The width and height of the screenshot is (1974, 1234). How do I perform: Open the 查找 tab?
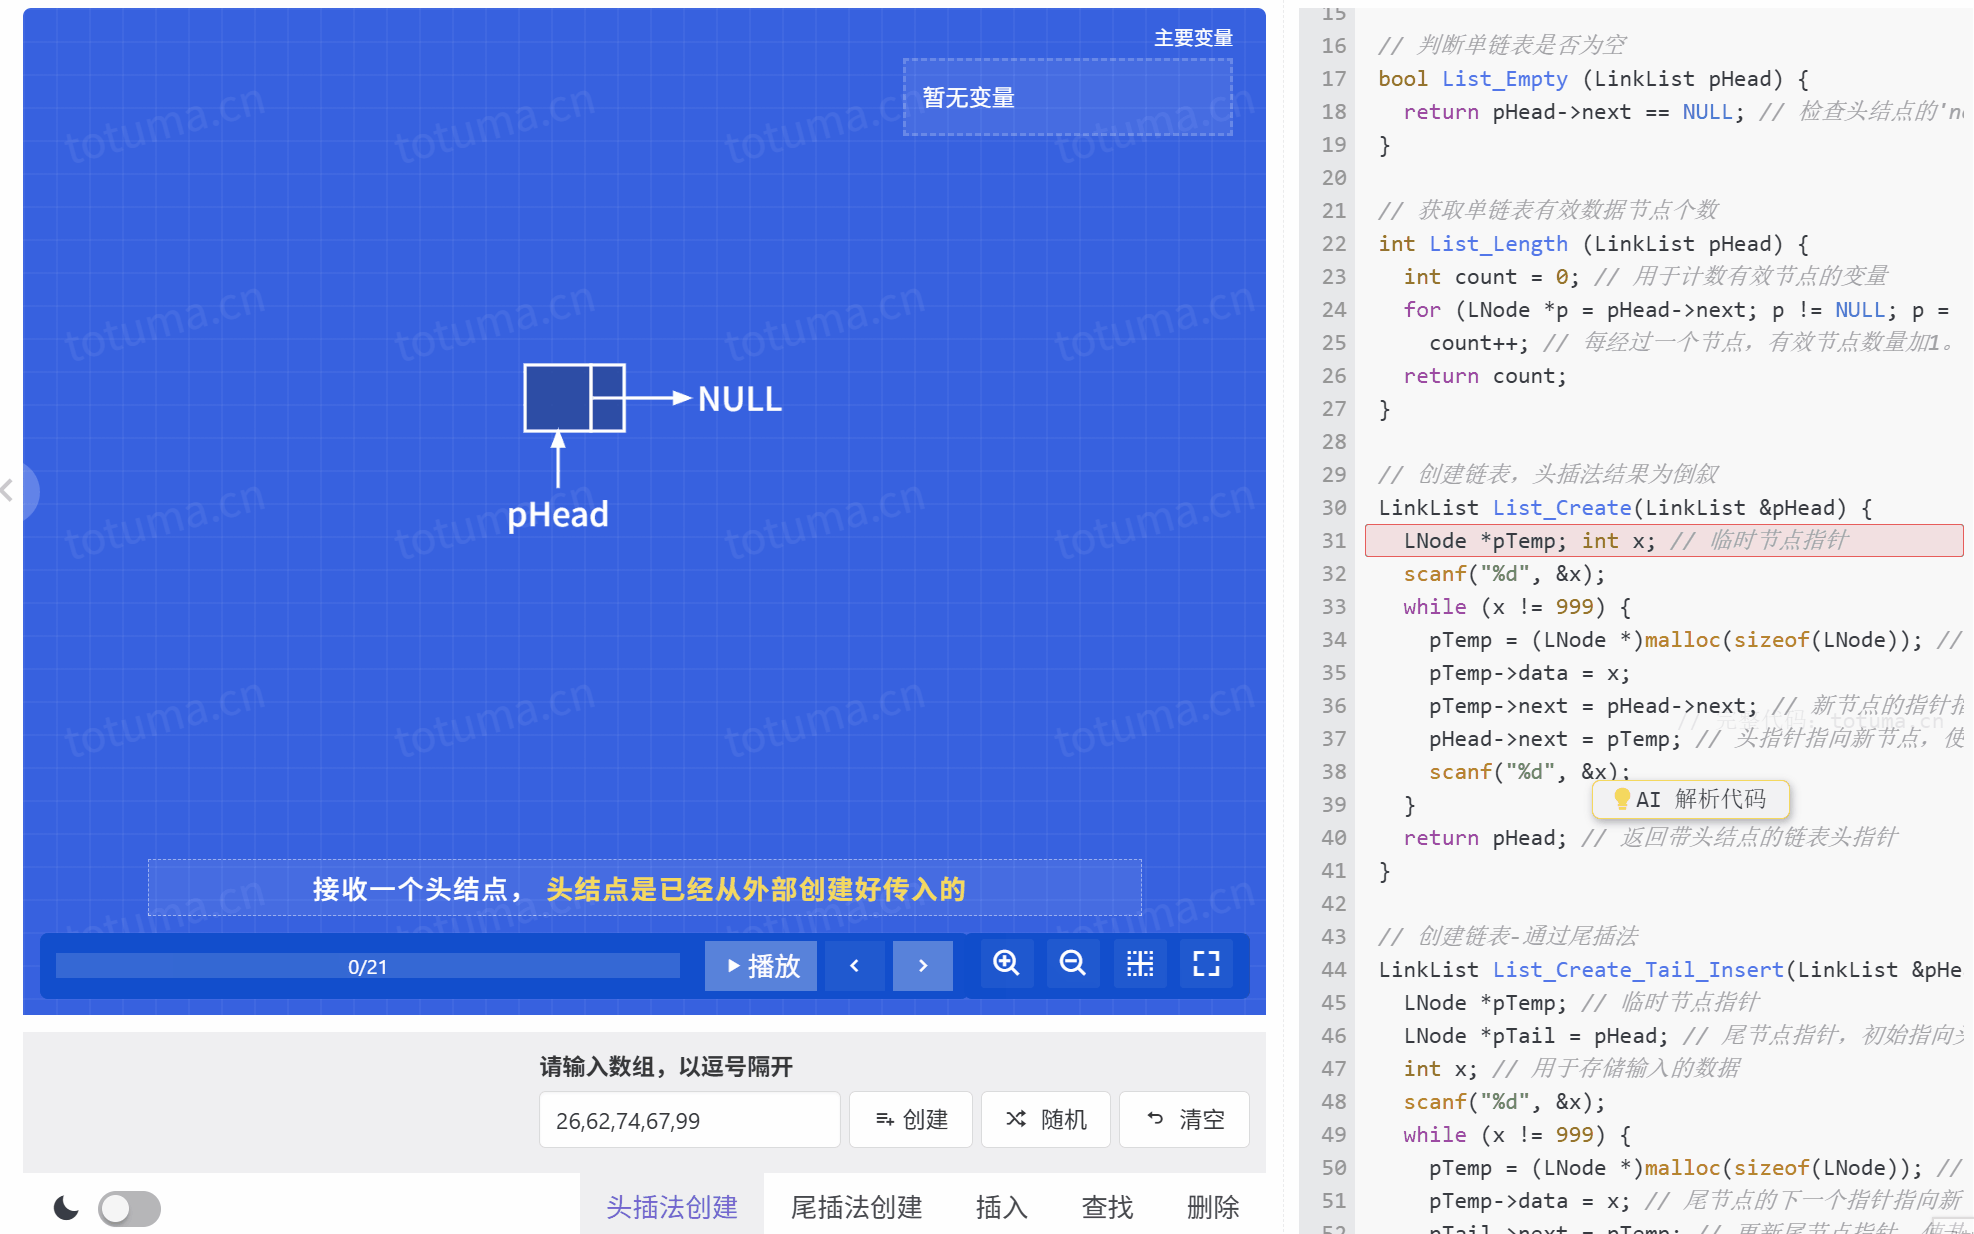1108,1207
